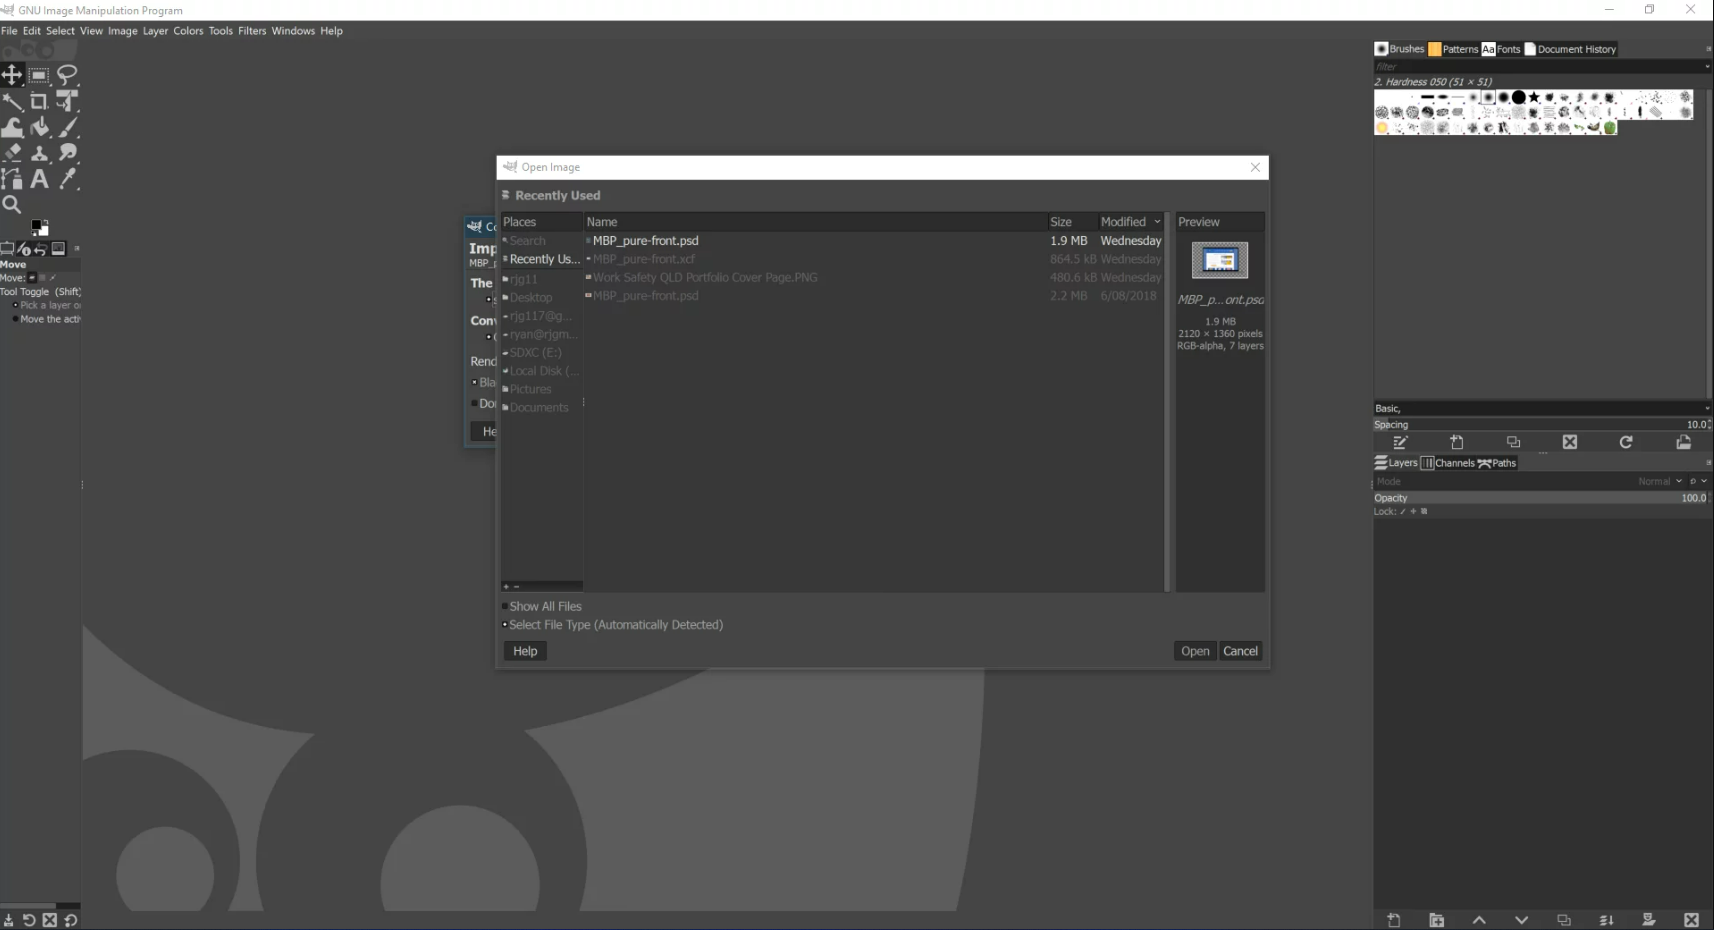
Task: Select 'Move the active' radio option
Action: pos(16,319)
